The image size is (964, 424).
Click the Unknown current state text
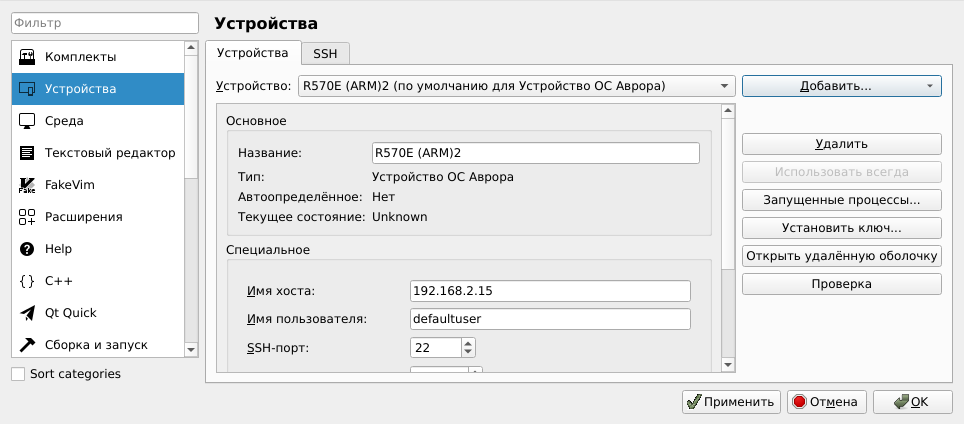click(400, 217)
